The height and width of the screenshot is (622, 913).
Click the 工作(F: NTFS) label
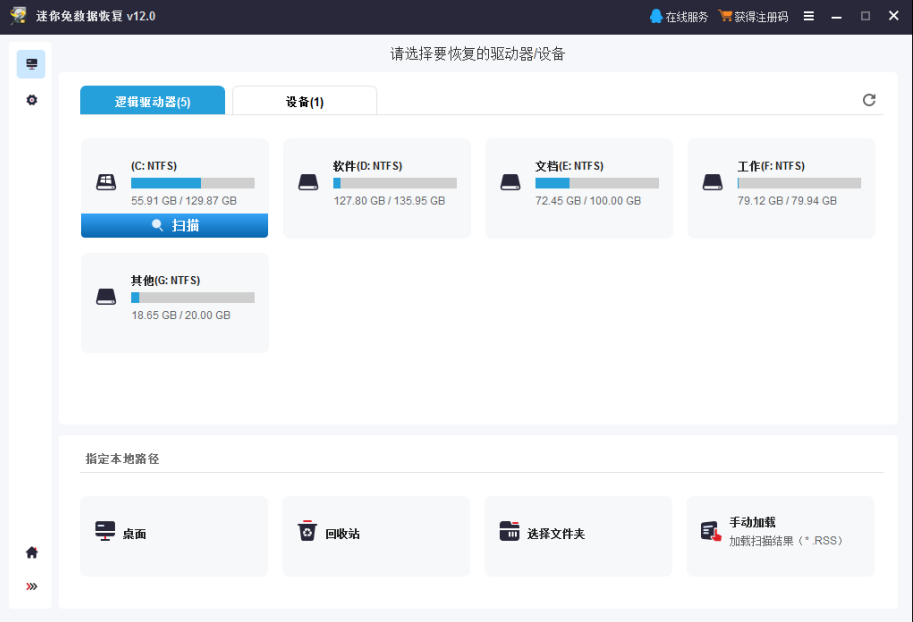(x=771, y=166)
